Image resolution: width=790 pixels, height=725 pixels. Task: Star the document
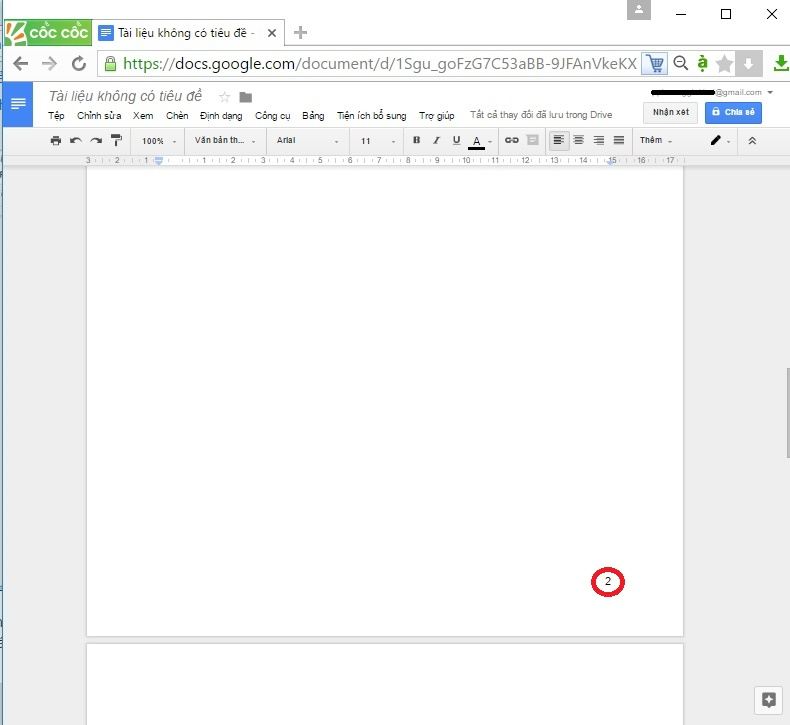point(225,97)
